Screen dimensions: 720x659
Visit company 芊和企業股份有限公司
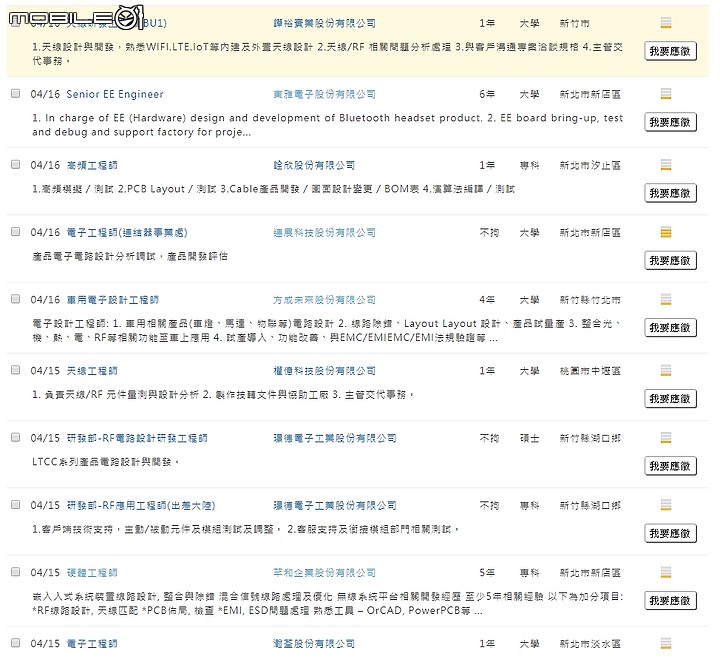[x=324, y=573]
